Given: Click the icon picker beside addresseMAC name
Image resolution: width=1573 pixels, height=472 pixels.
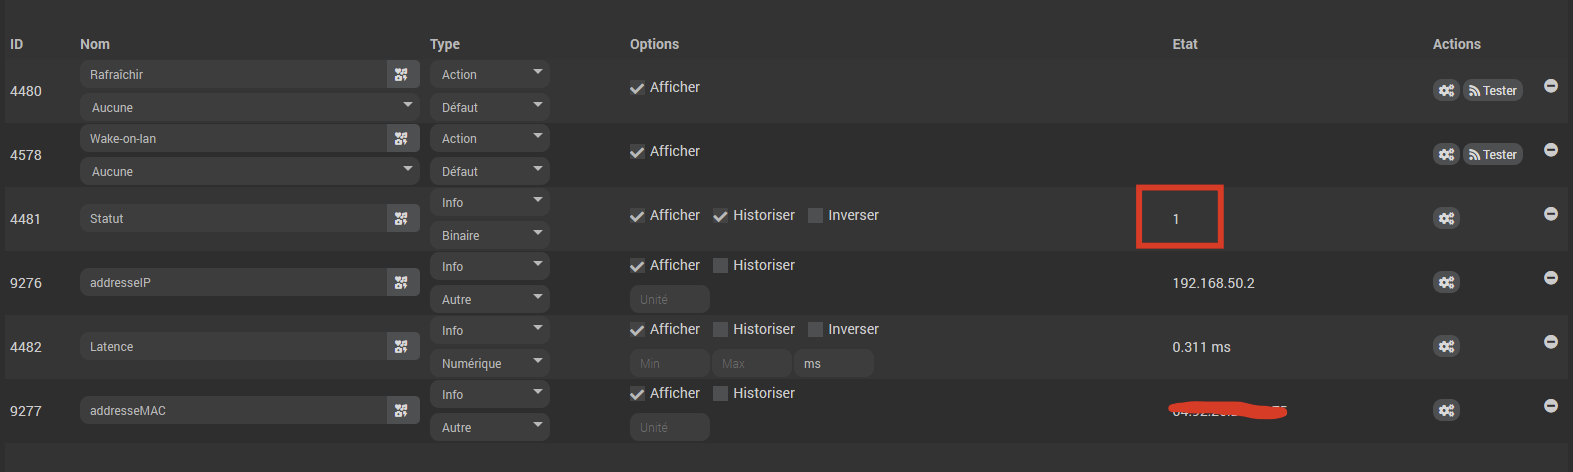Looking at the screenshot, I should pos(401,410).
